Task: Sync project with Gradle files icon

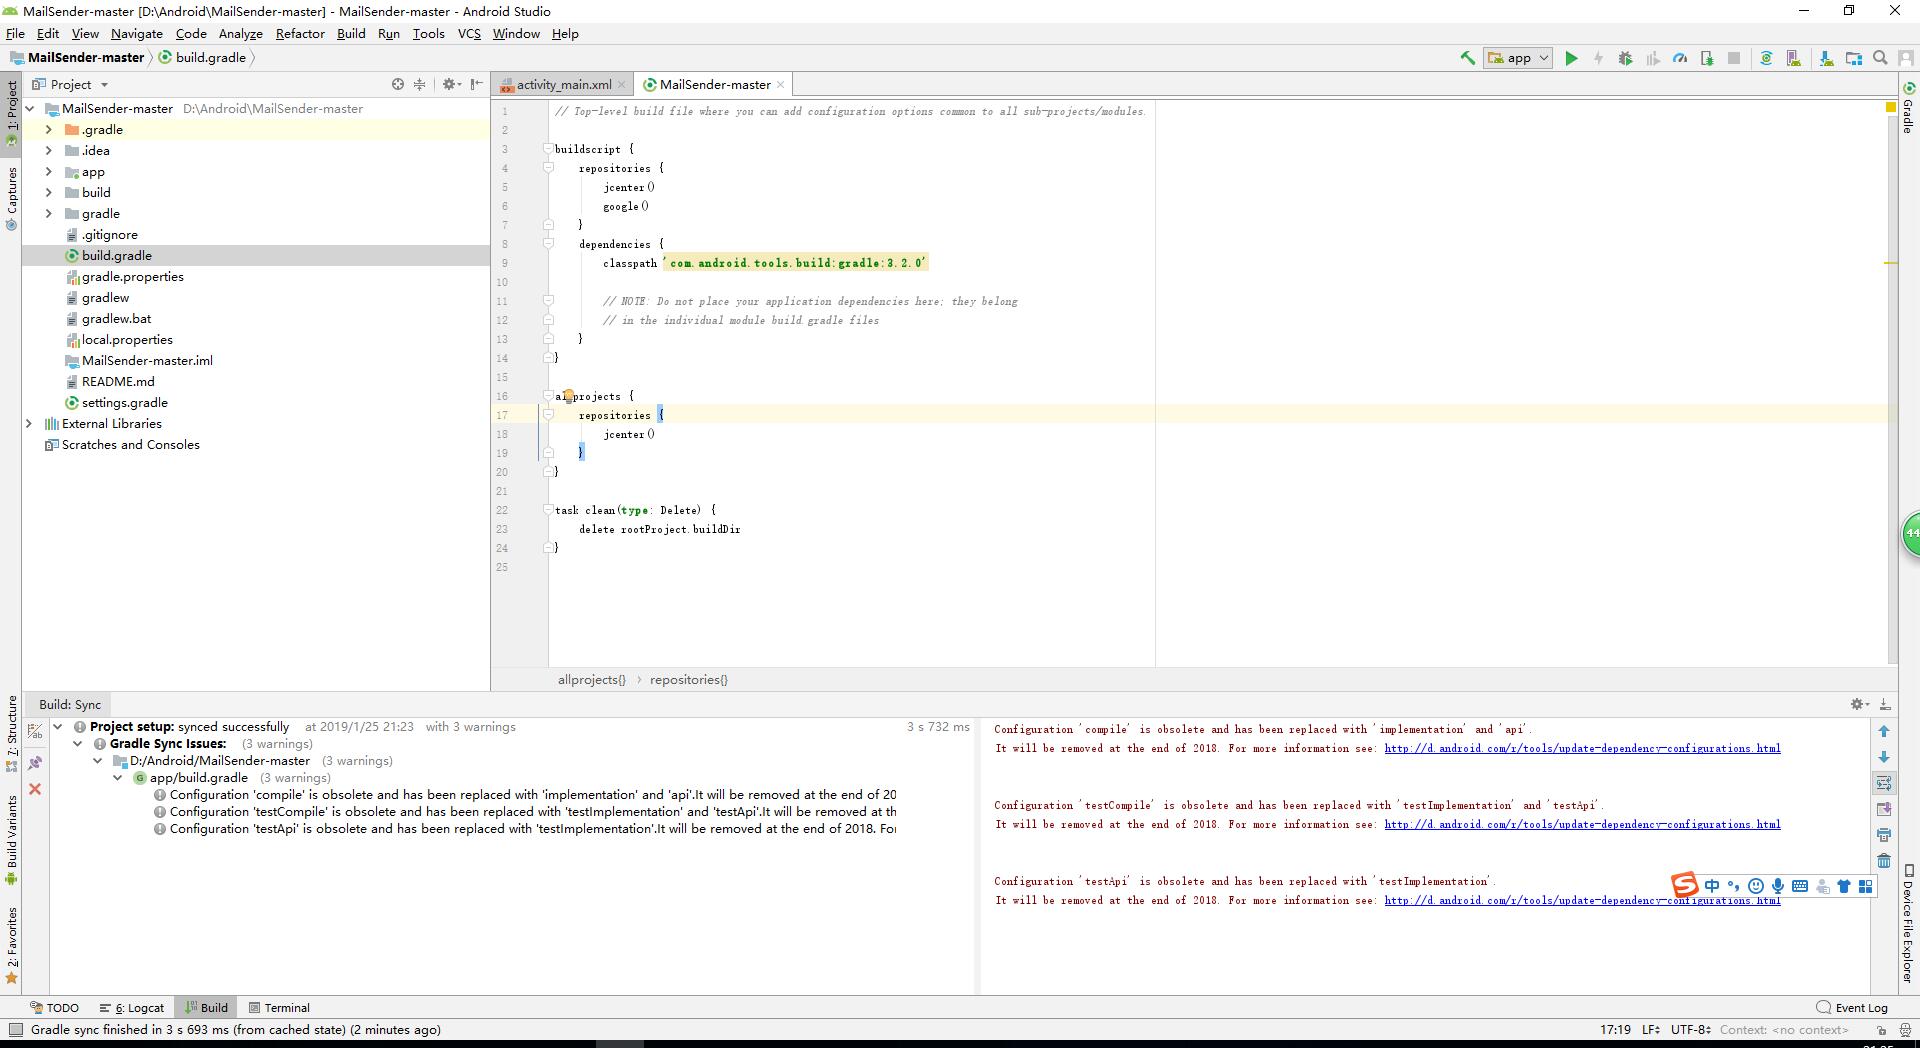Action: 1766,58
